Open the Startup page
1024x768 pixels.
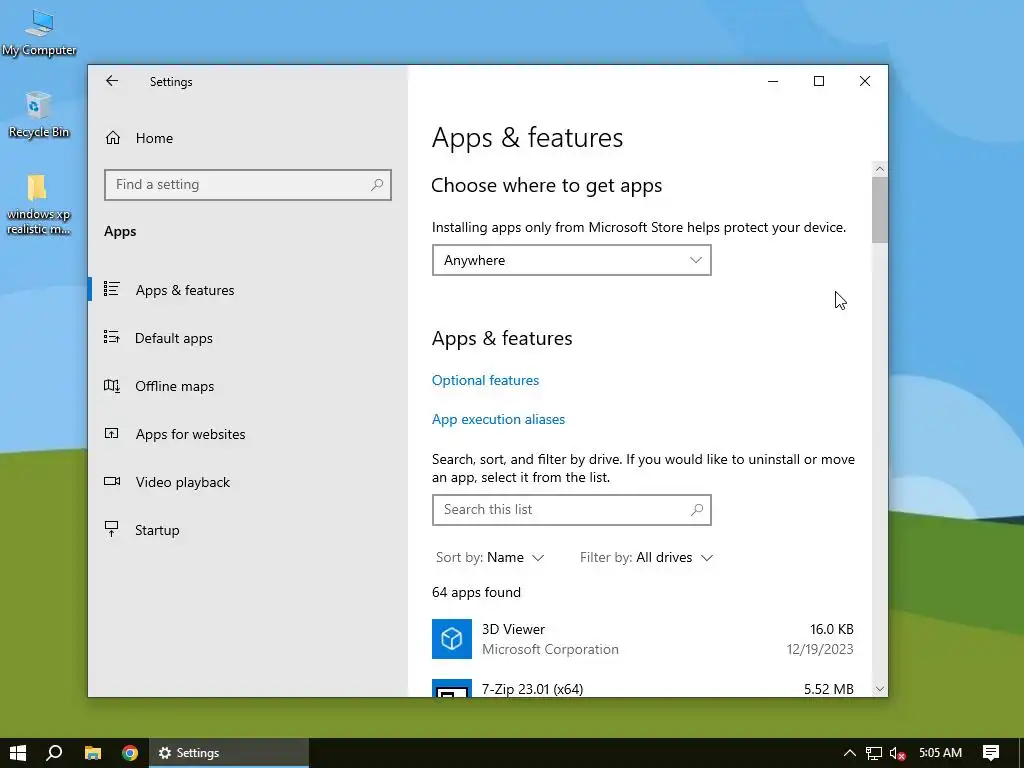pos(157,530)
